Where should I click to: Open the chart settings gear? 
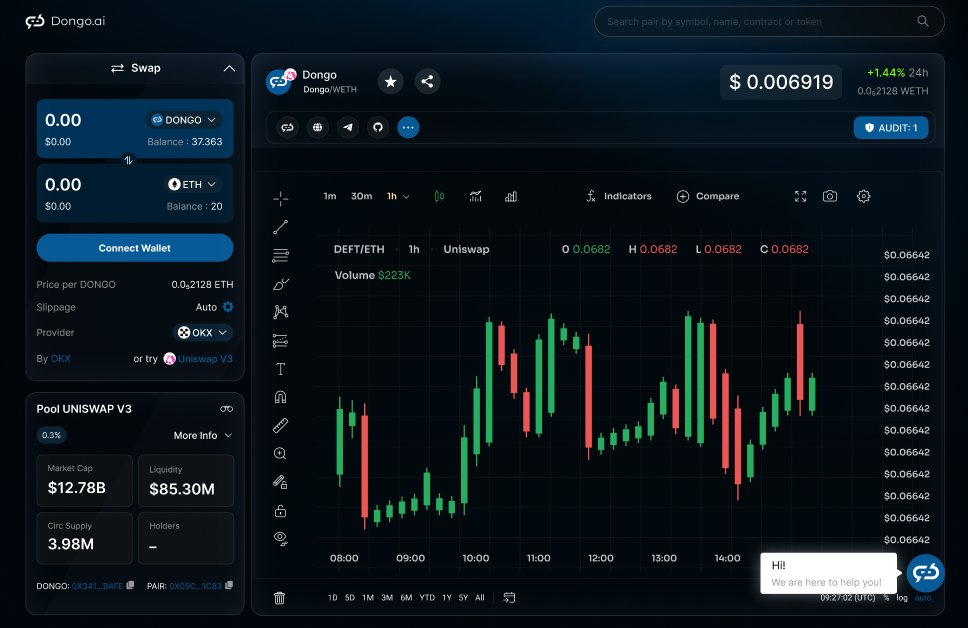(864, 196)
